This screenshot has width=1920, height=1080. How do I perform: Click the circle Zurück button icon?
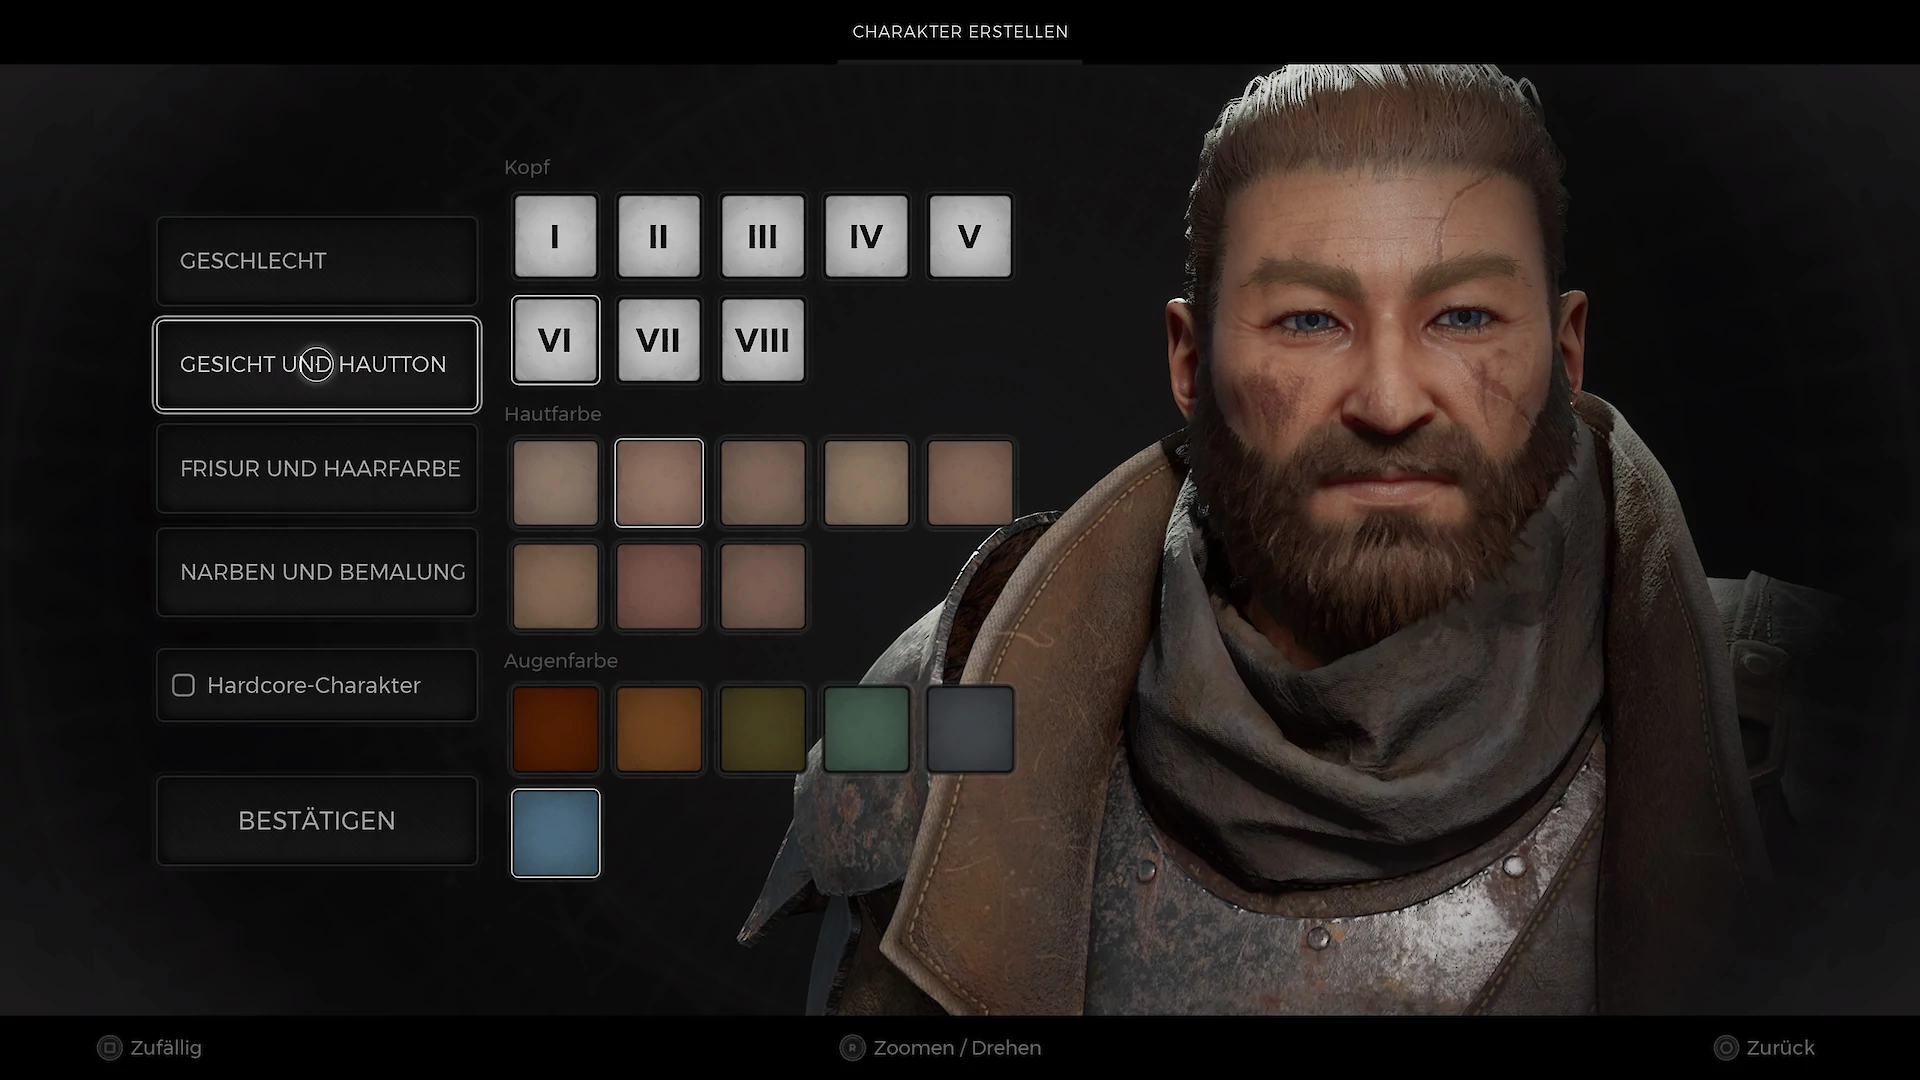pos(1726,1048)
